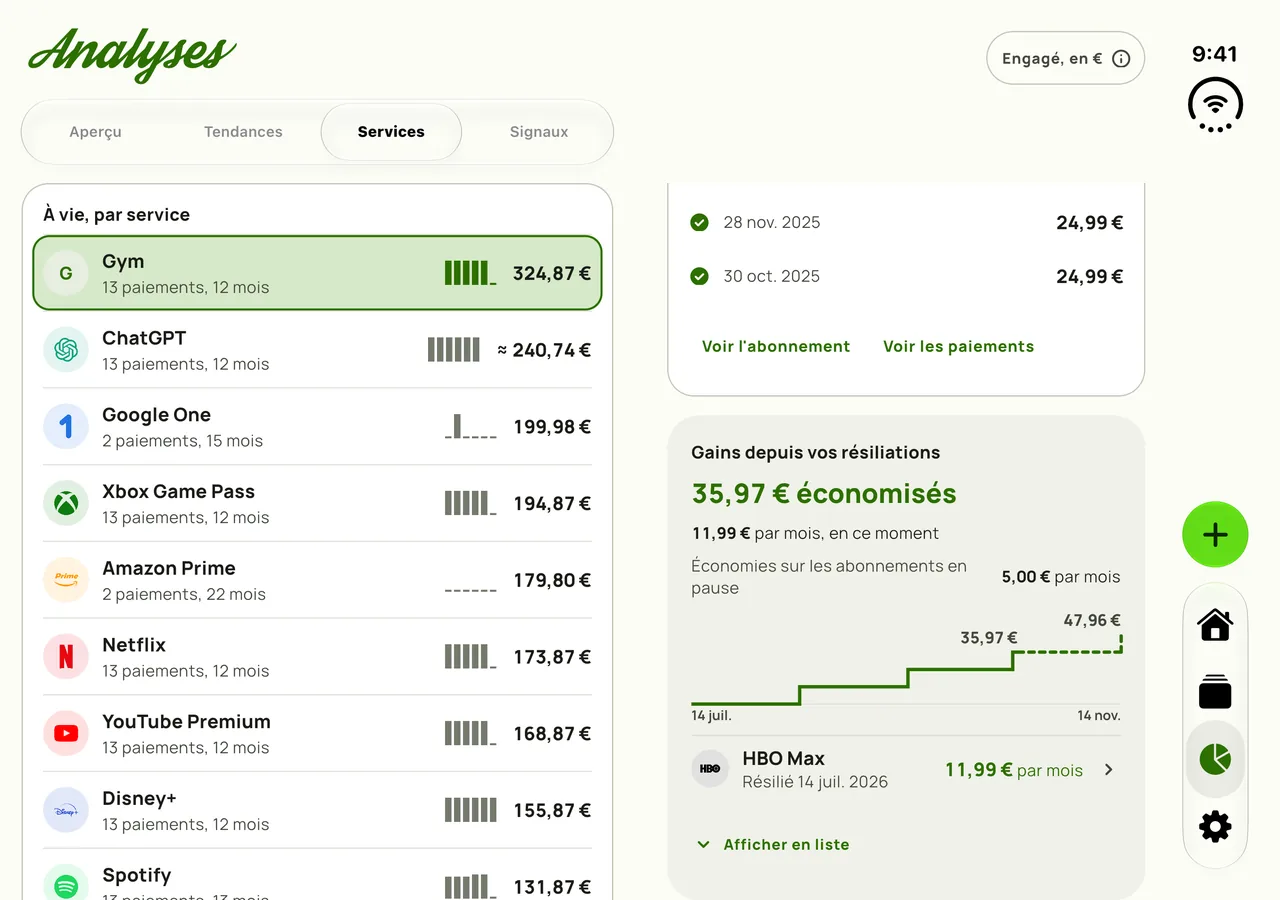Open the Gym service icon
Screen dimensions: 1280x900
[66, 273]
